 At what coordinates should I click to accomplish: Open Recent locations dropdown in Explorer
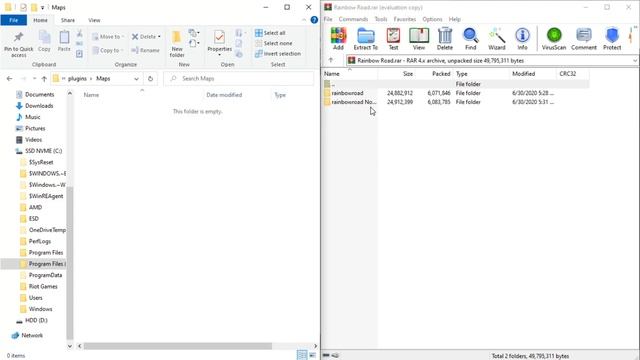click(x=34, y=78)
